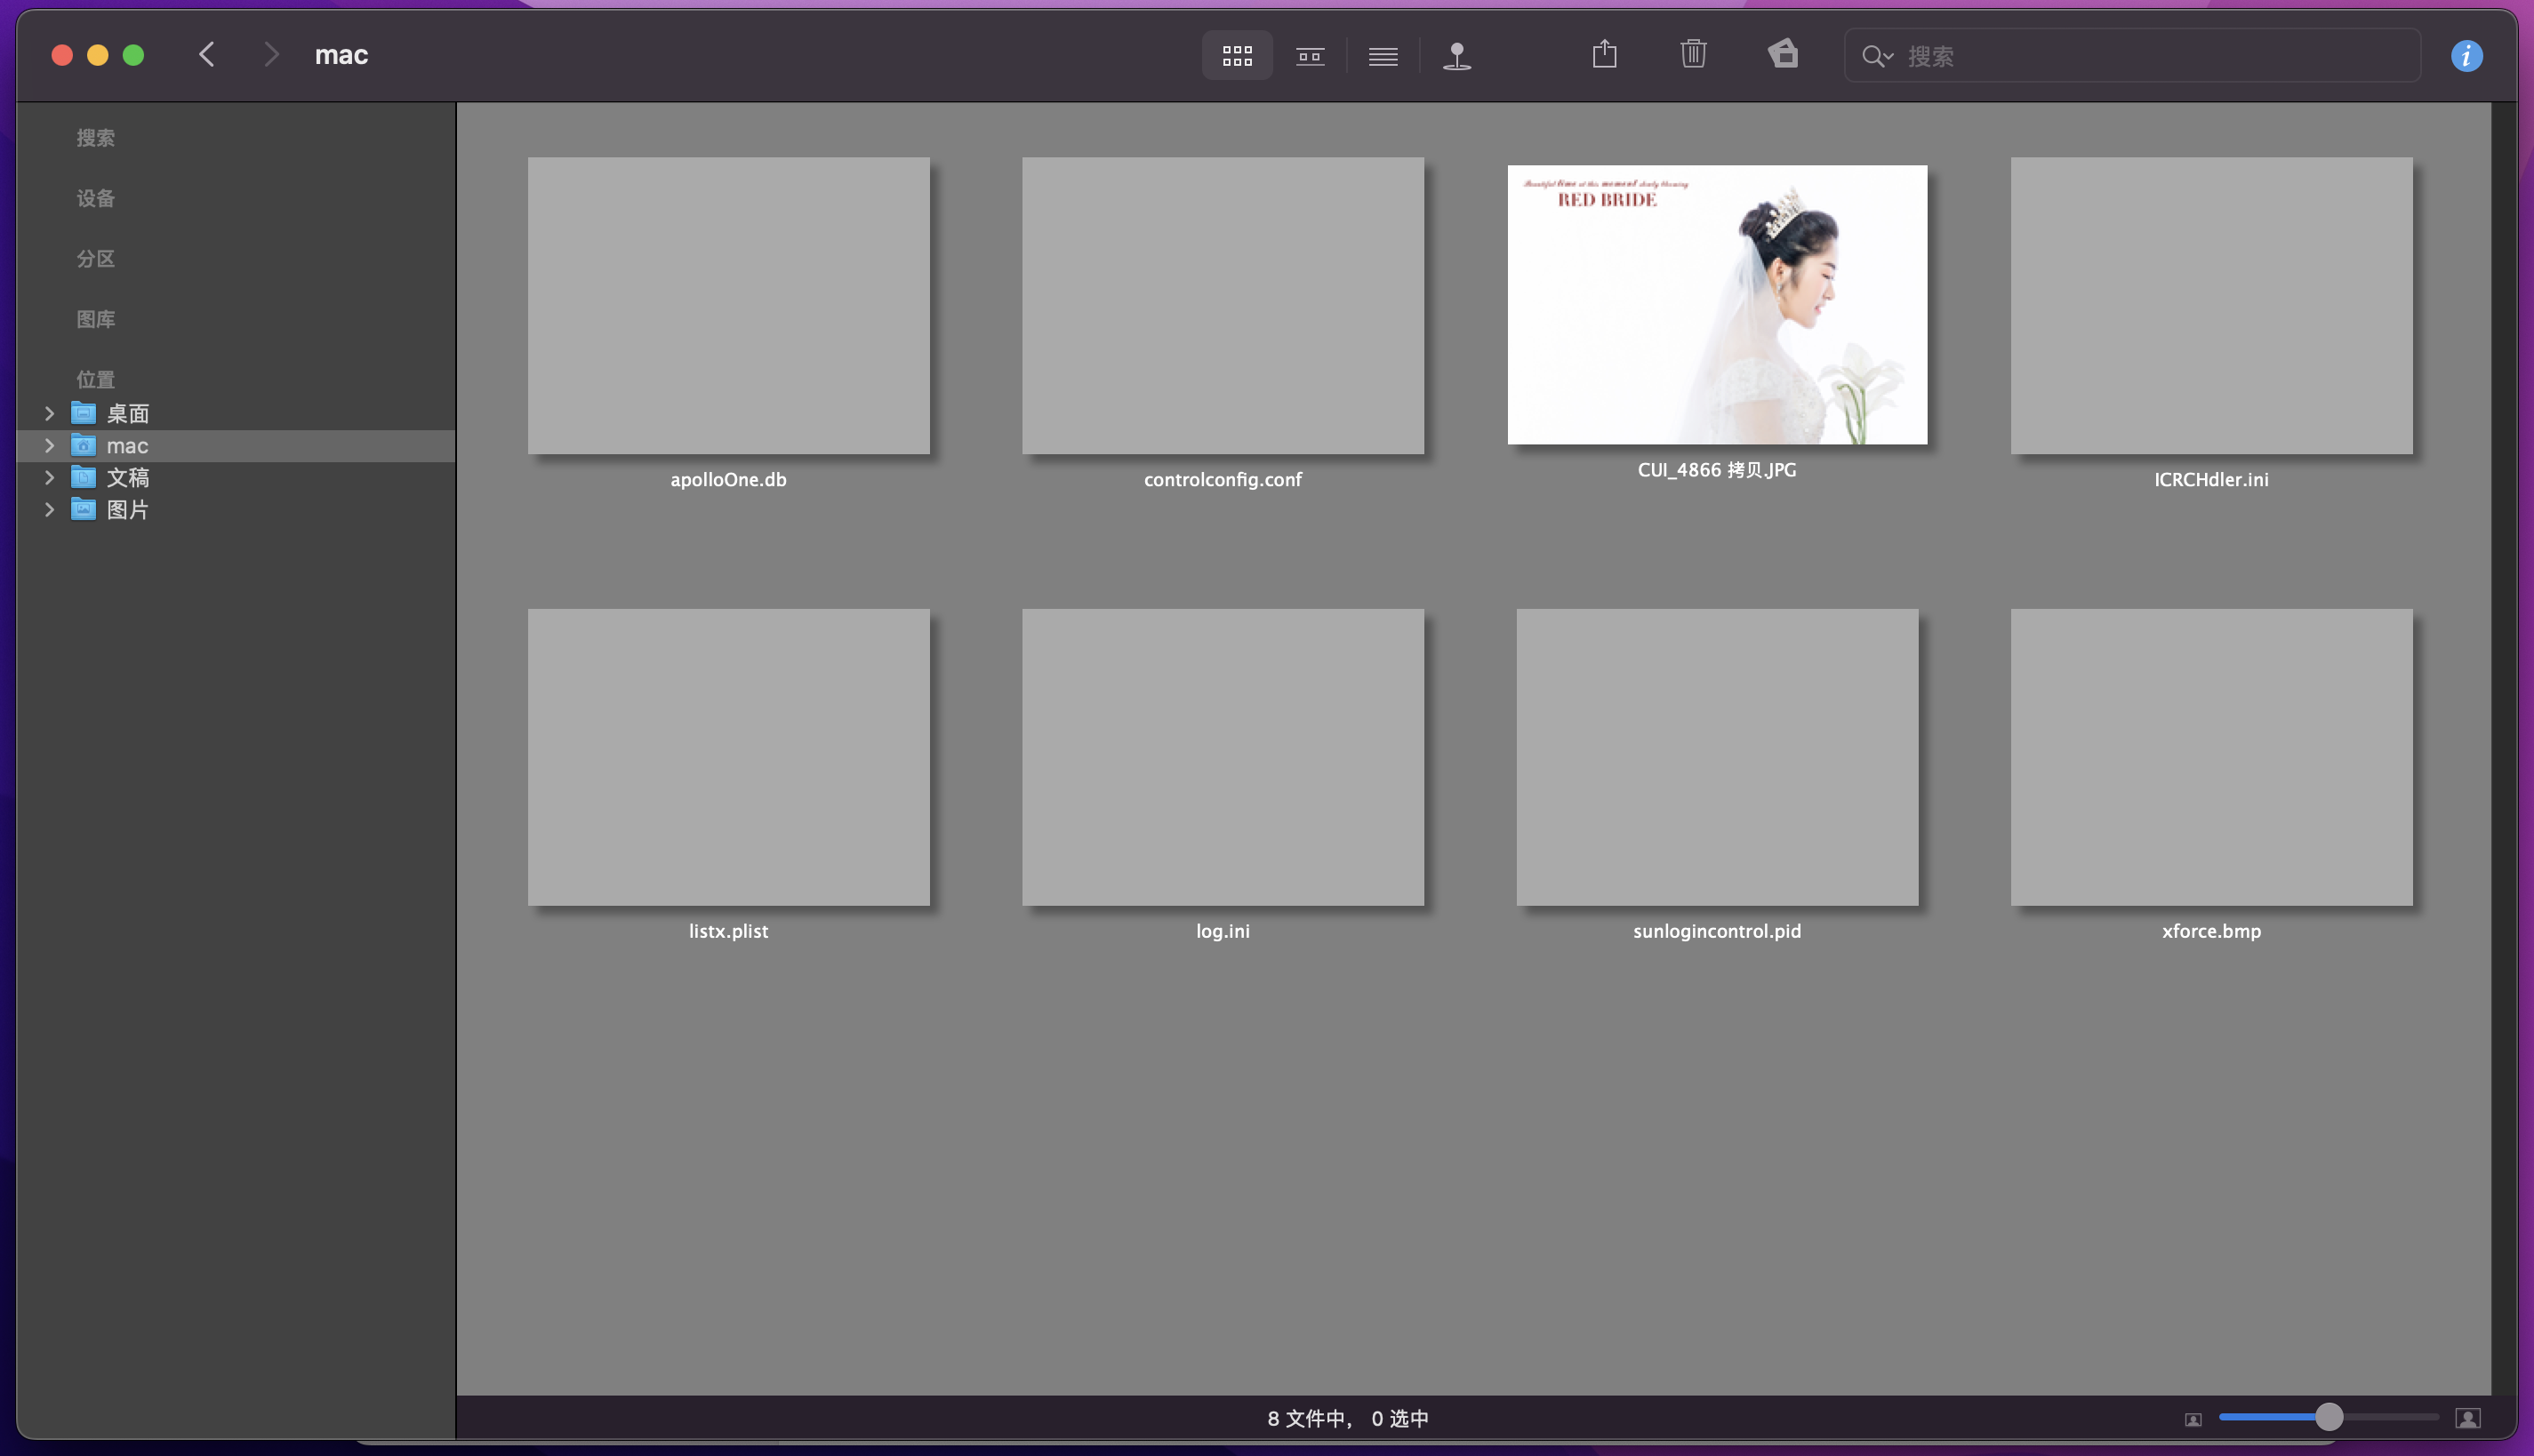Adjust the thumbnail size slider
The width and height of the screenshot is (2534, 1456).
pyautogui.click(x=2329, y=1417)
